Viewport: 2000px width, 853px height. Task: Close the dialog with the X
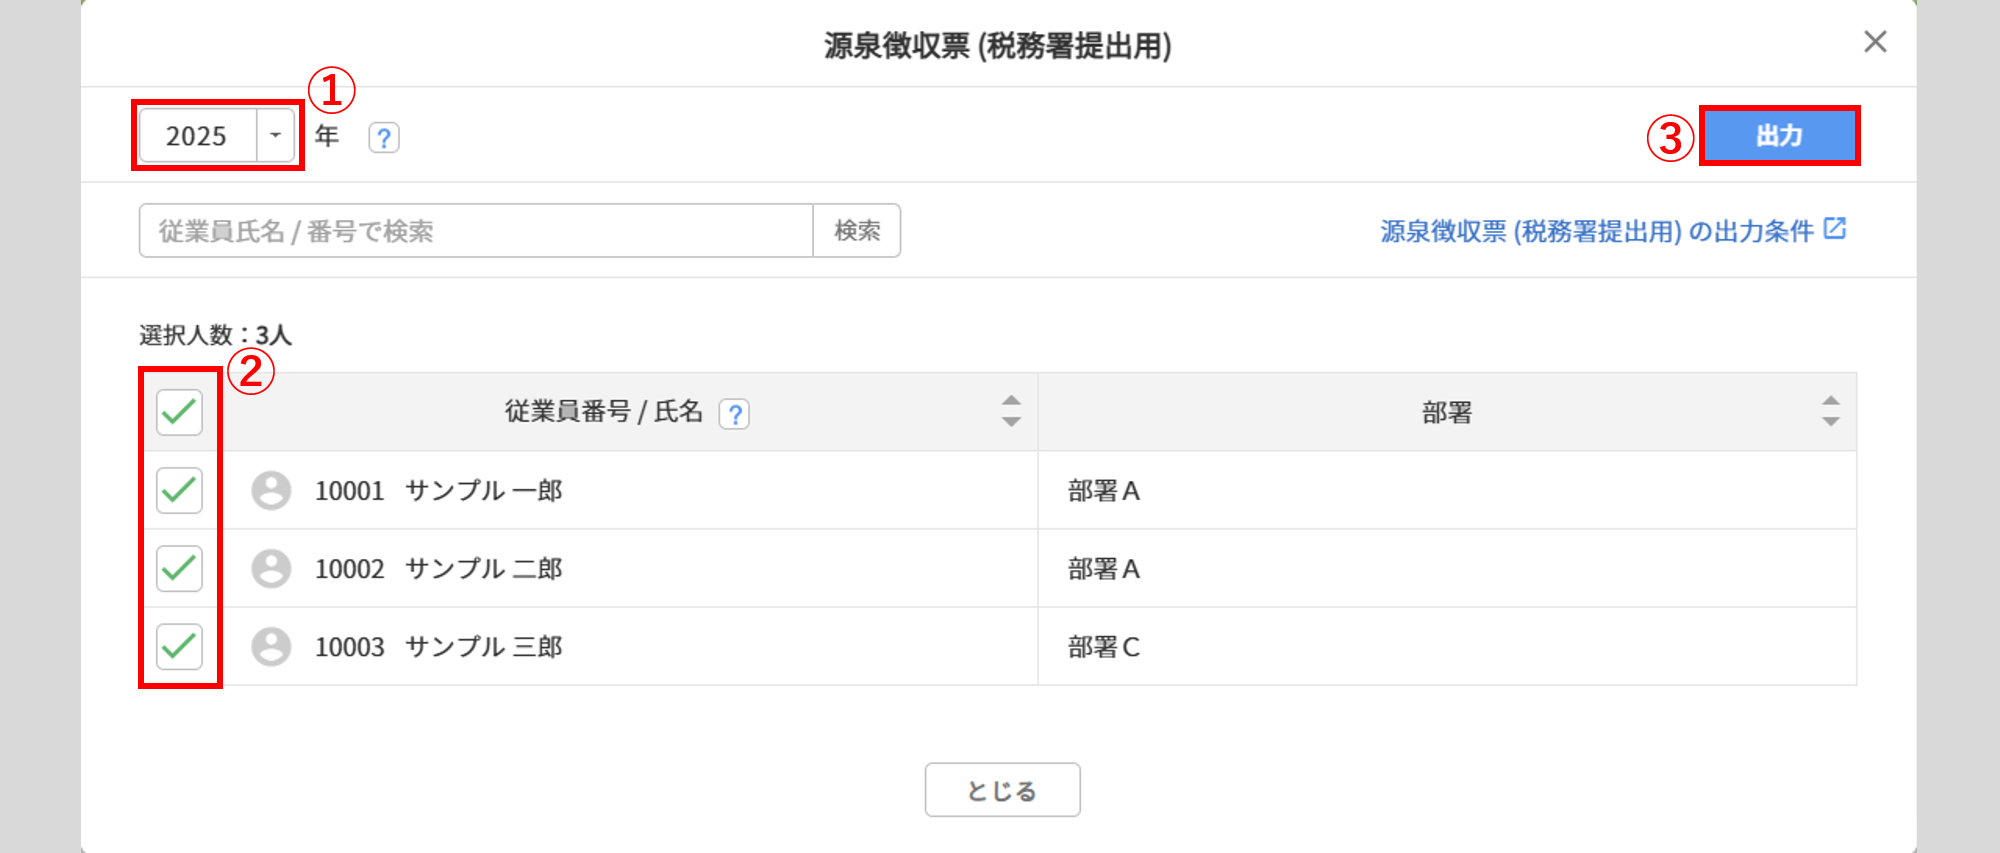pos(1875,42)
